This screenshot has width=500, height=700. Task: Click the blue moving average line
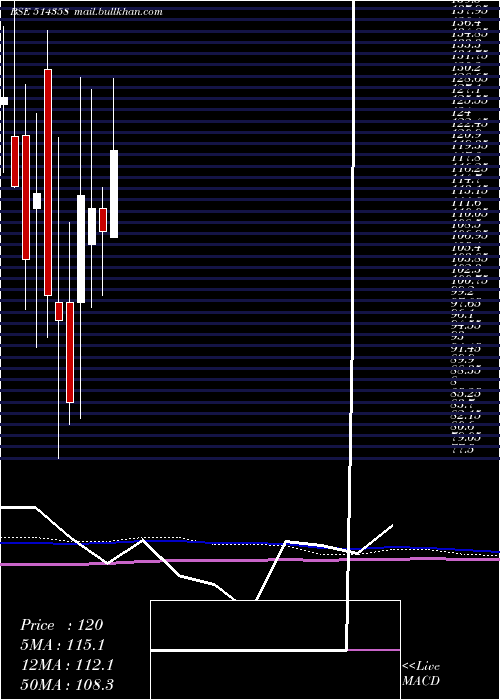(x=250, y=544)
